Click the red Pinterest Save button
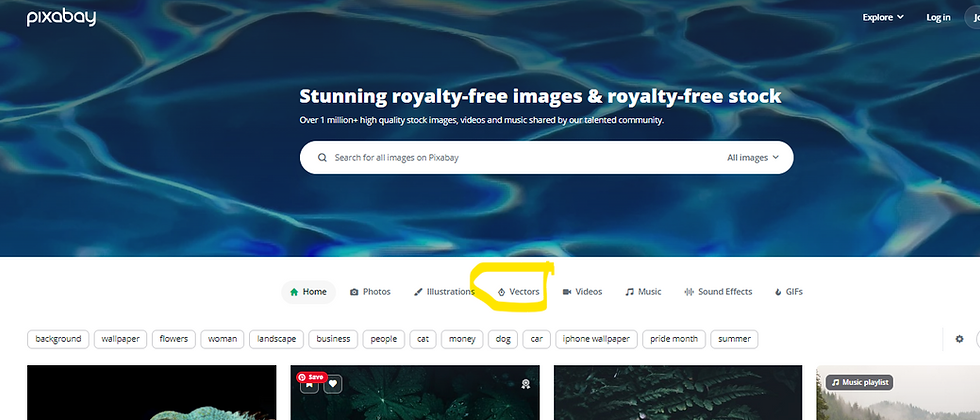The height and width of the screenshot is (420, 980). (x=312, y=377)
